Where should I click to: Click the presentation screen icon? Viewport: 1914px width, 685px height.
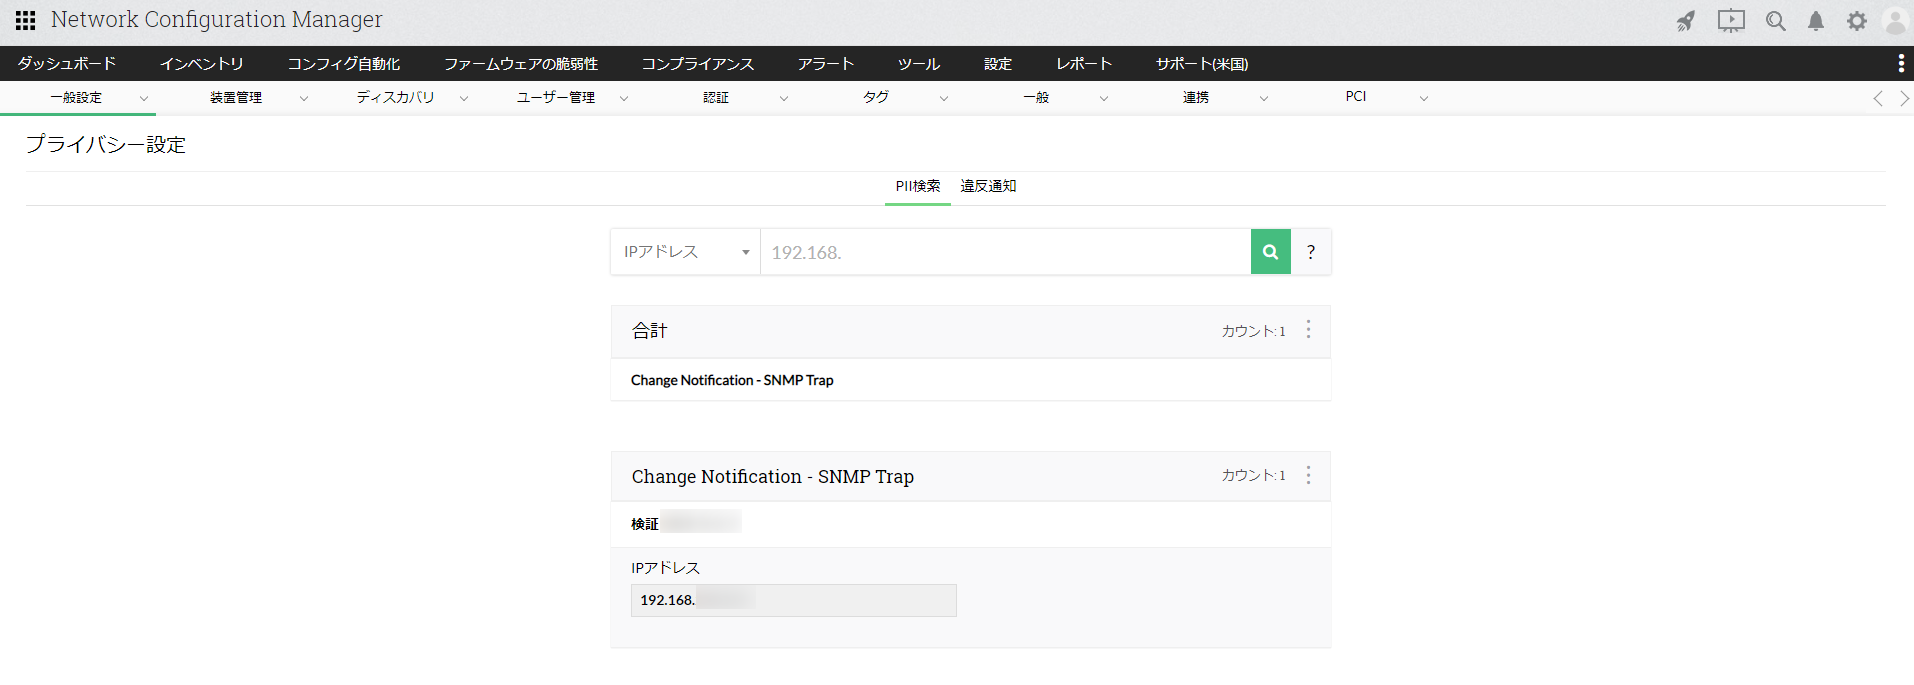click(1731, 21)
